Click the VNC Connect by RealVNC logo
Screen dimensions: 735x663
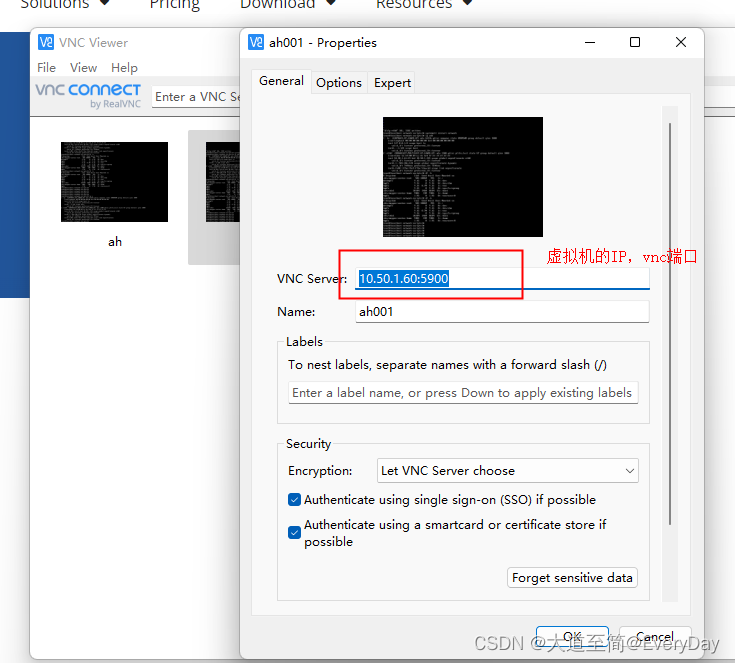(89, 95)
